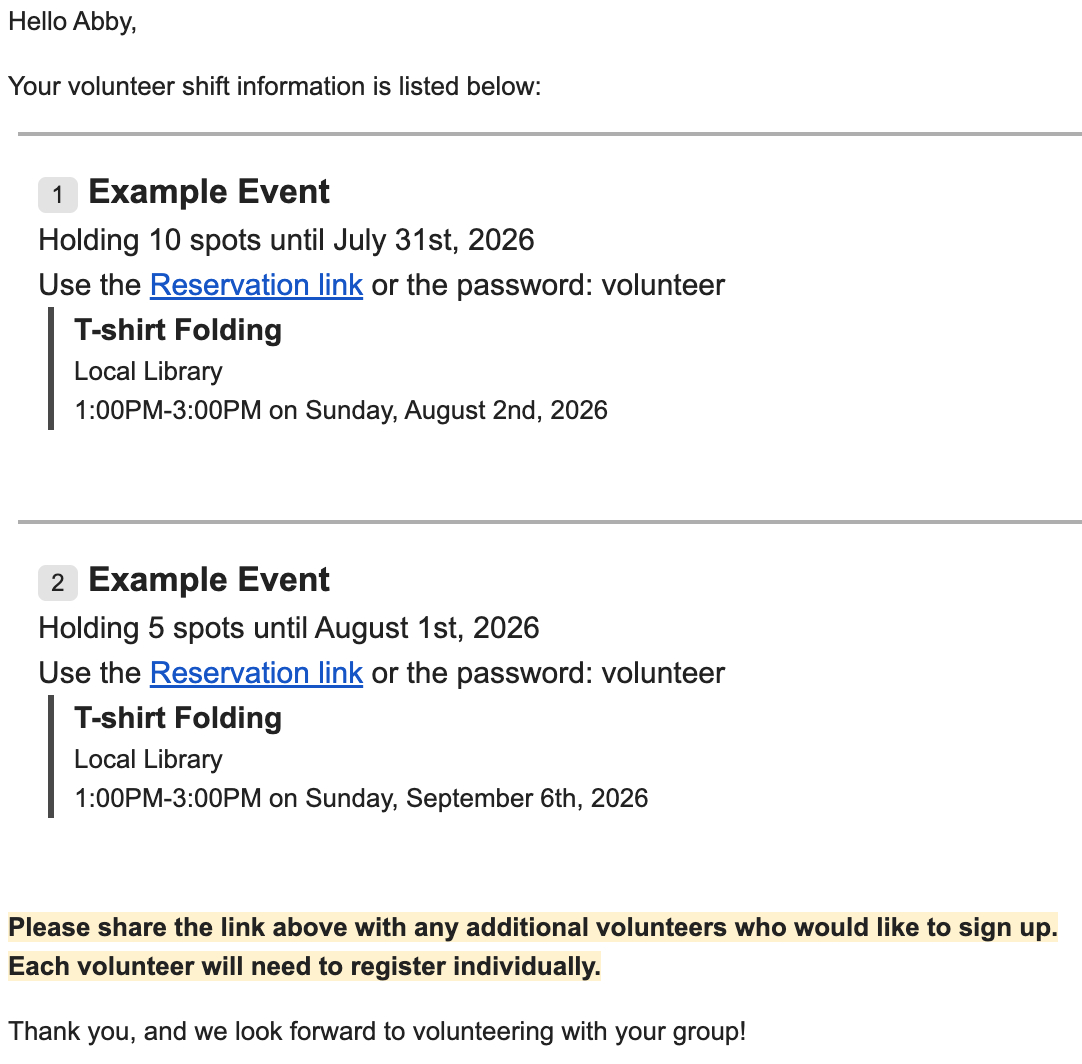The width and height of the screenshot is (1082, 1064).
Task: Click the second T-shirt Folding shift title
Action: pos(178,718)
